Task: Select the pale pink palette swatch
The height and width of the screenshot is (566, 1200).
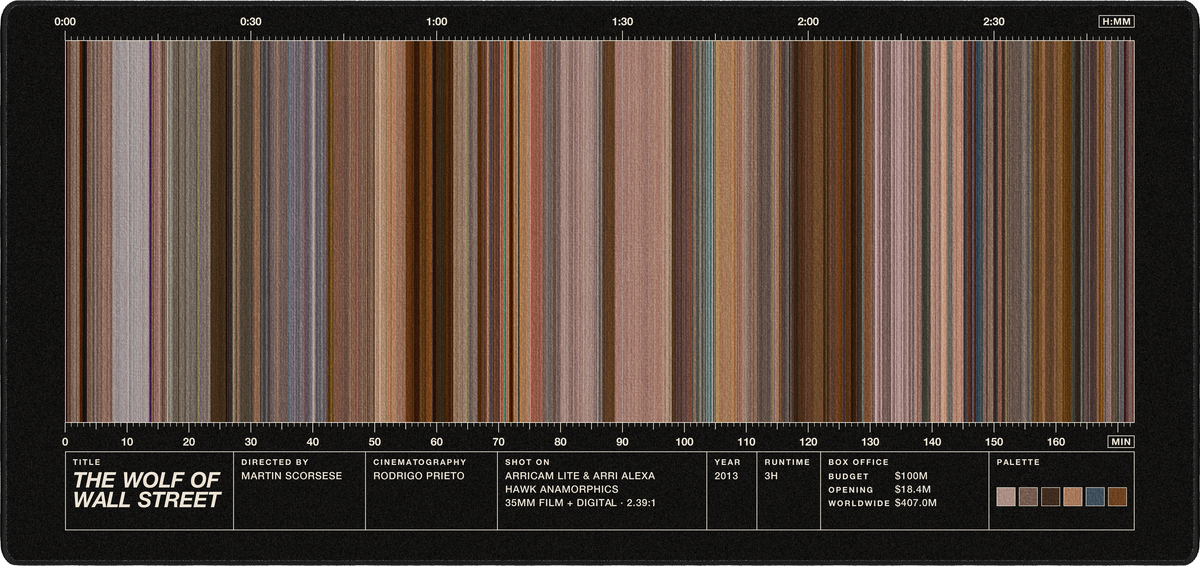Action: (x=1006, y=497)
